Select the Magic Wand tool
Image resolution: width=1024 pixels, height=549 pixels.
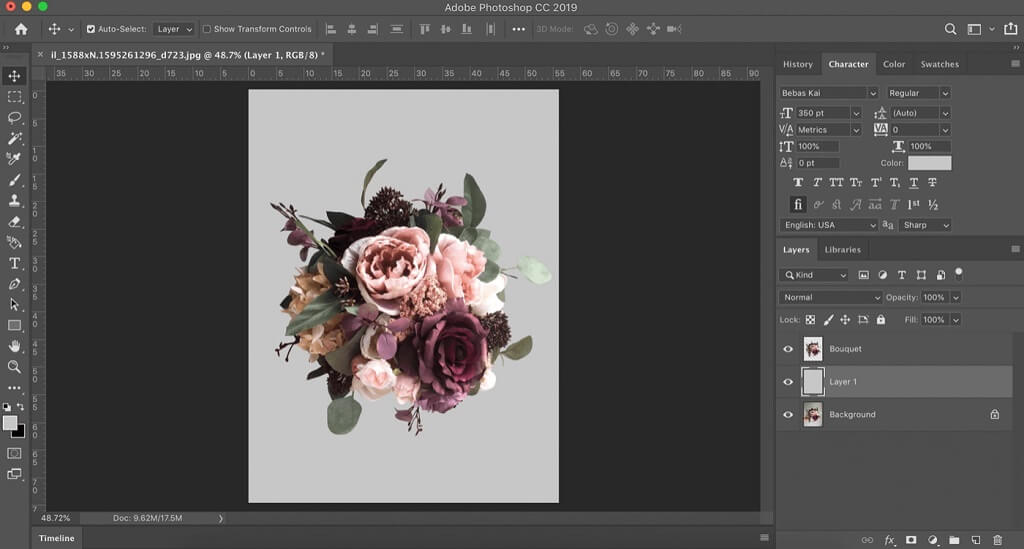(14, 138)
